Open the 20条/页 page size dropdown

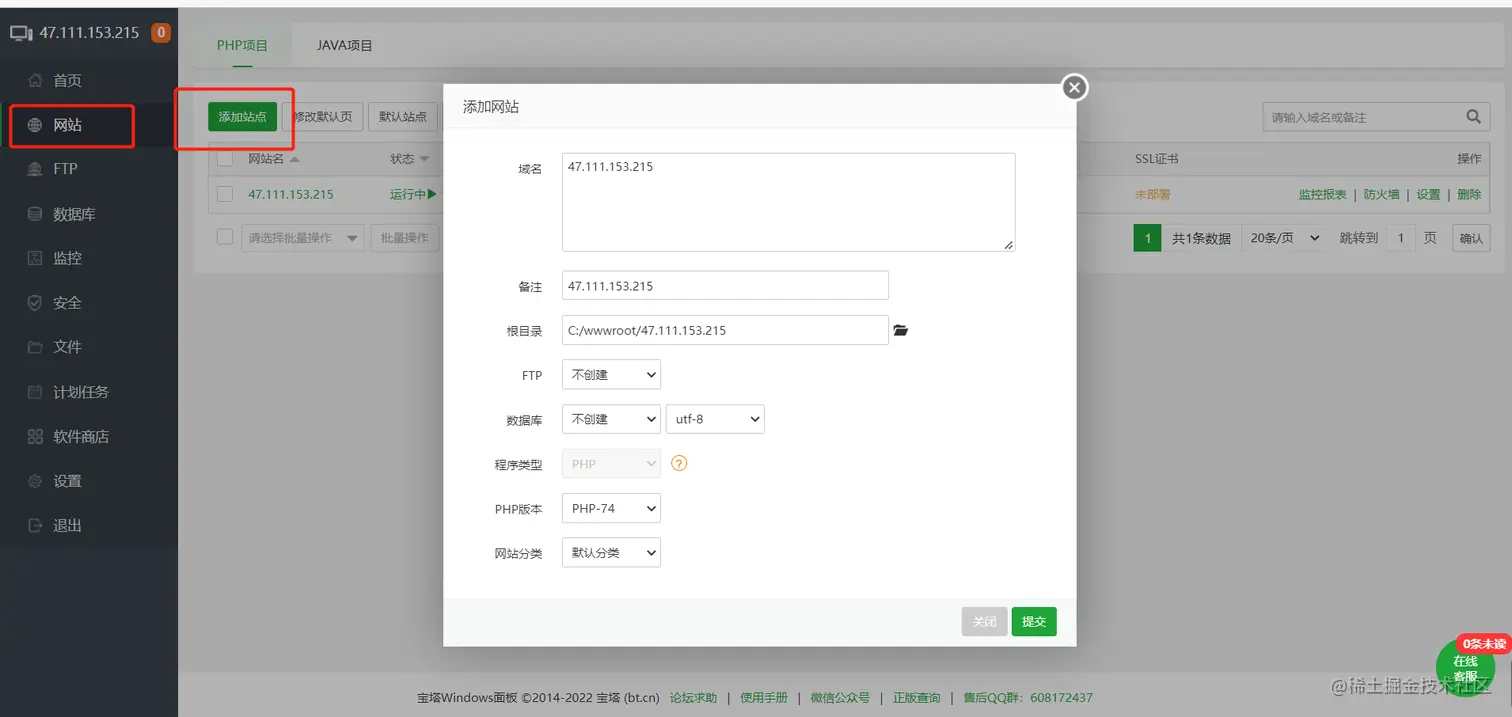tap(1286, 238)
